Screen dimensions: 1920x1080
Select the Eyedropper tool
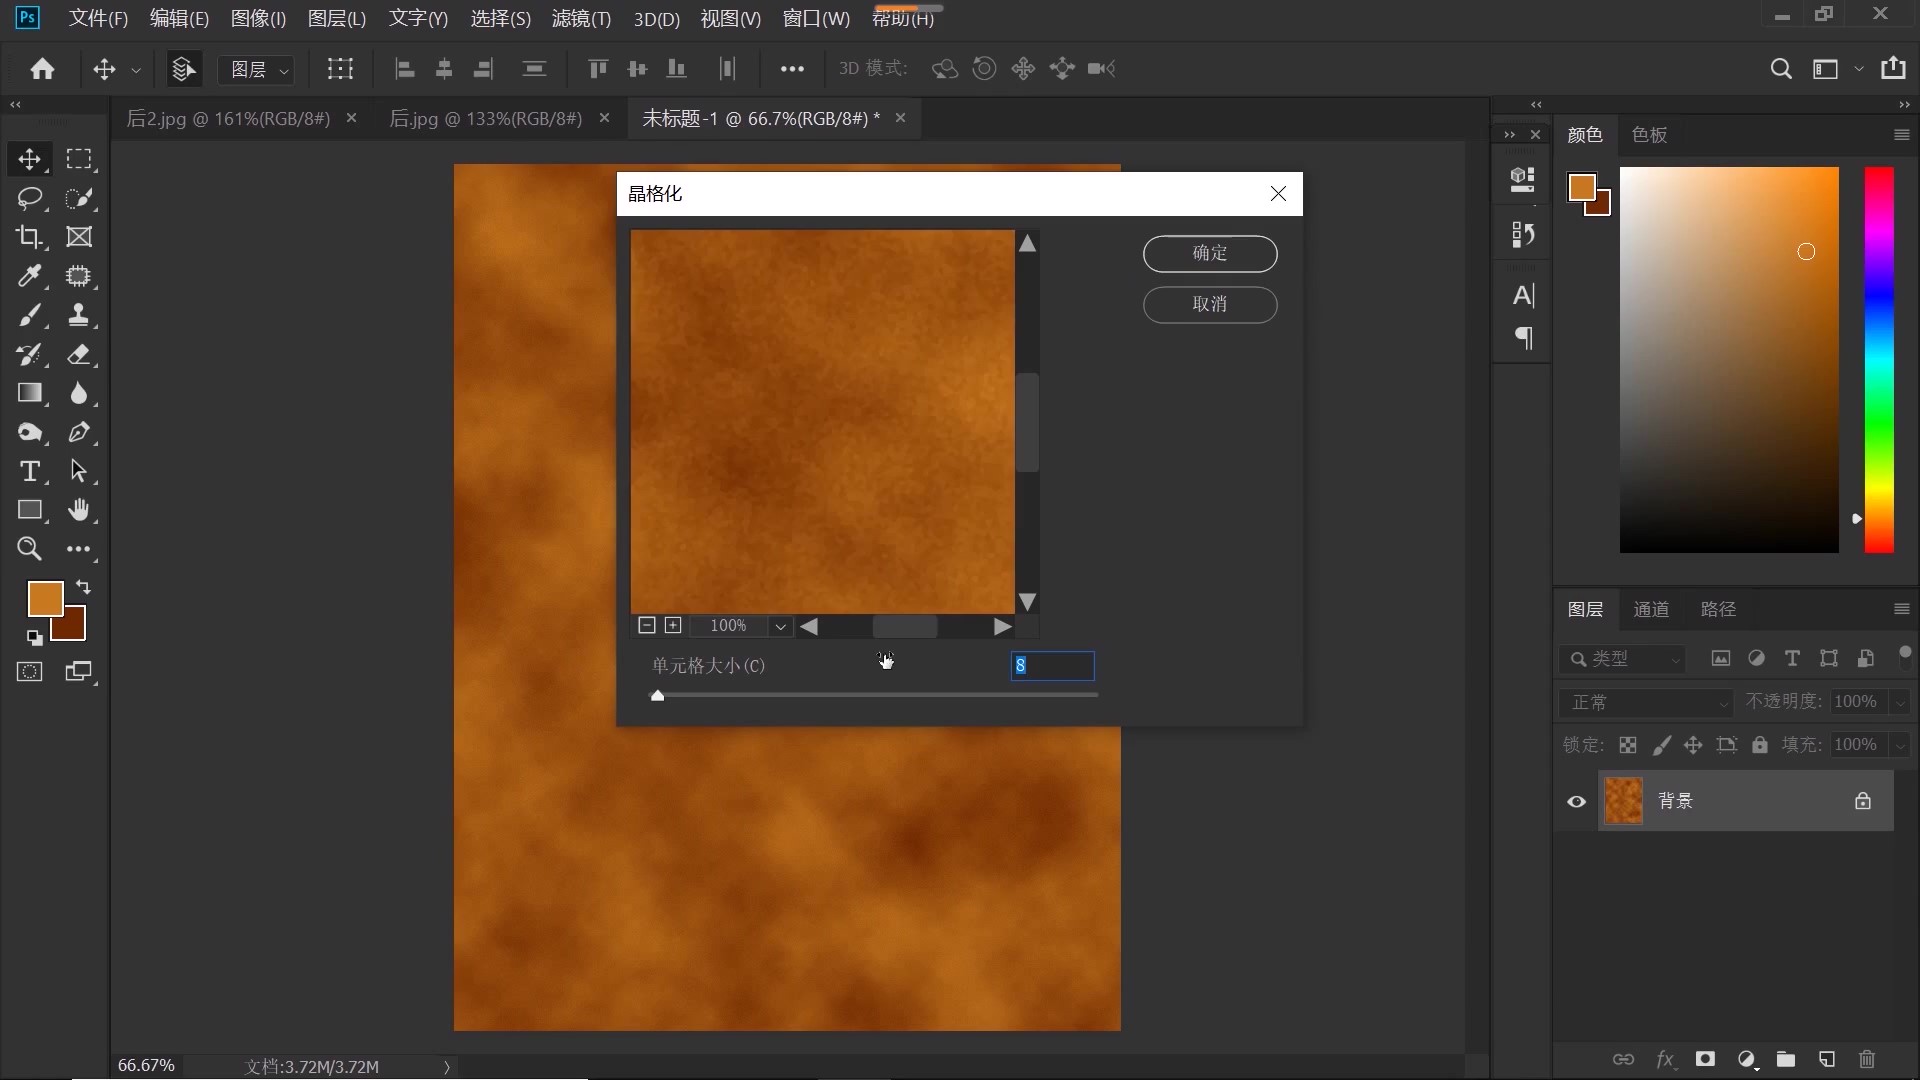(29, 276)
